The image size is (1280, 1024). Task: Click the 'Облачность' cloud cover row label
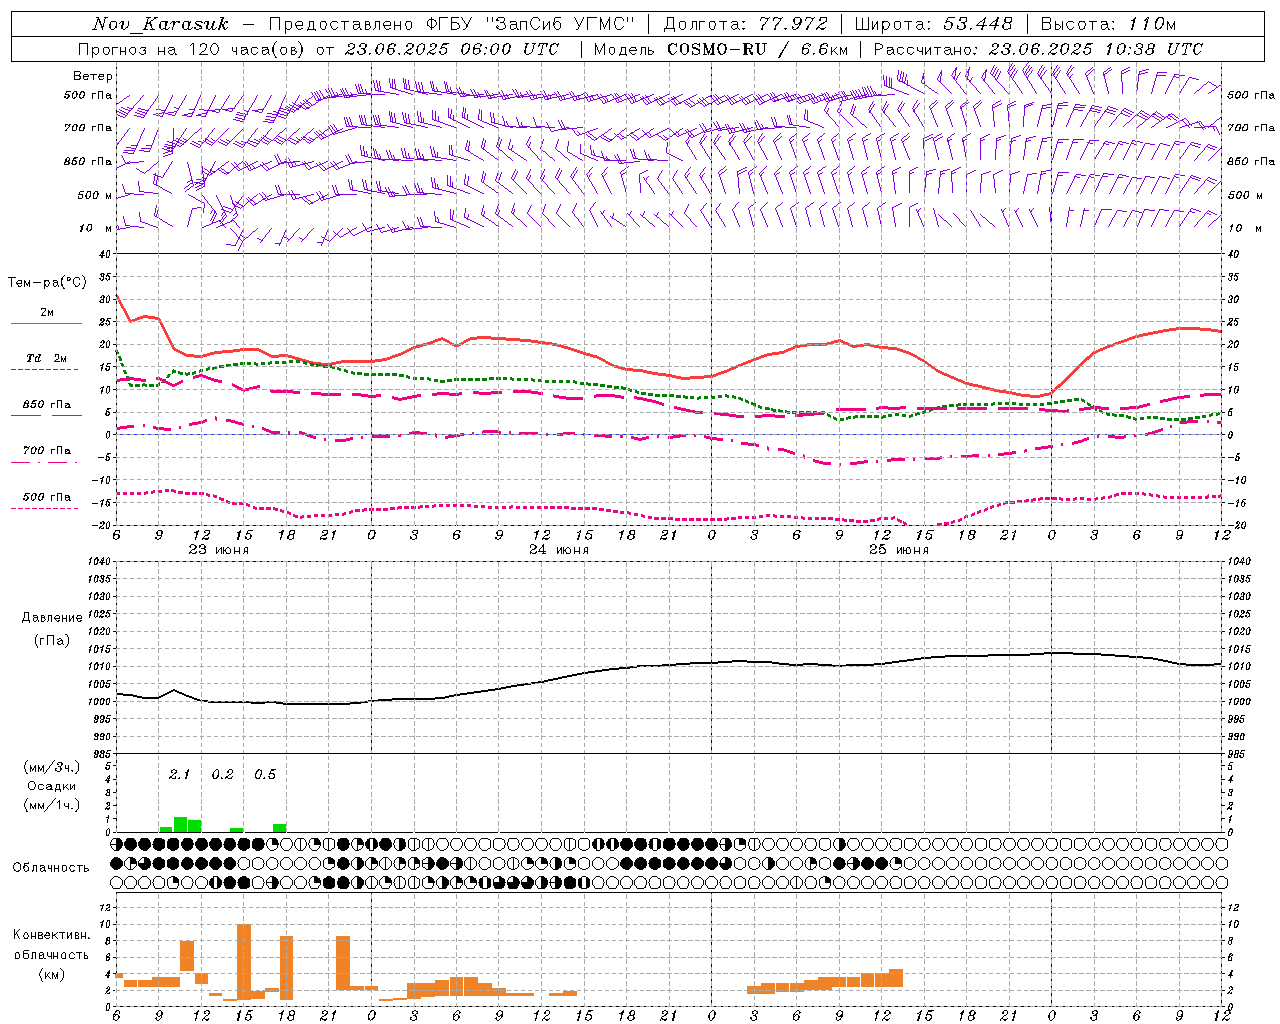pos(51,868)
